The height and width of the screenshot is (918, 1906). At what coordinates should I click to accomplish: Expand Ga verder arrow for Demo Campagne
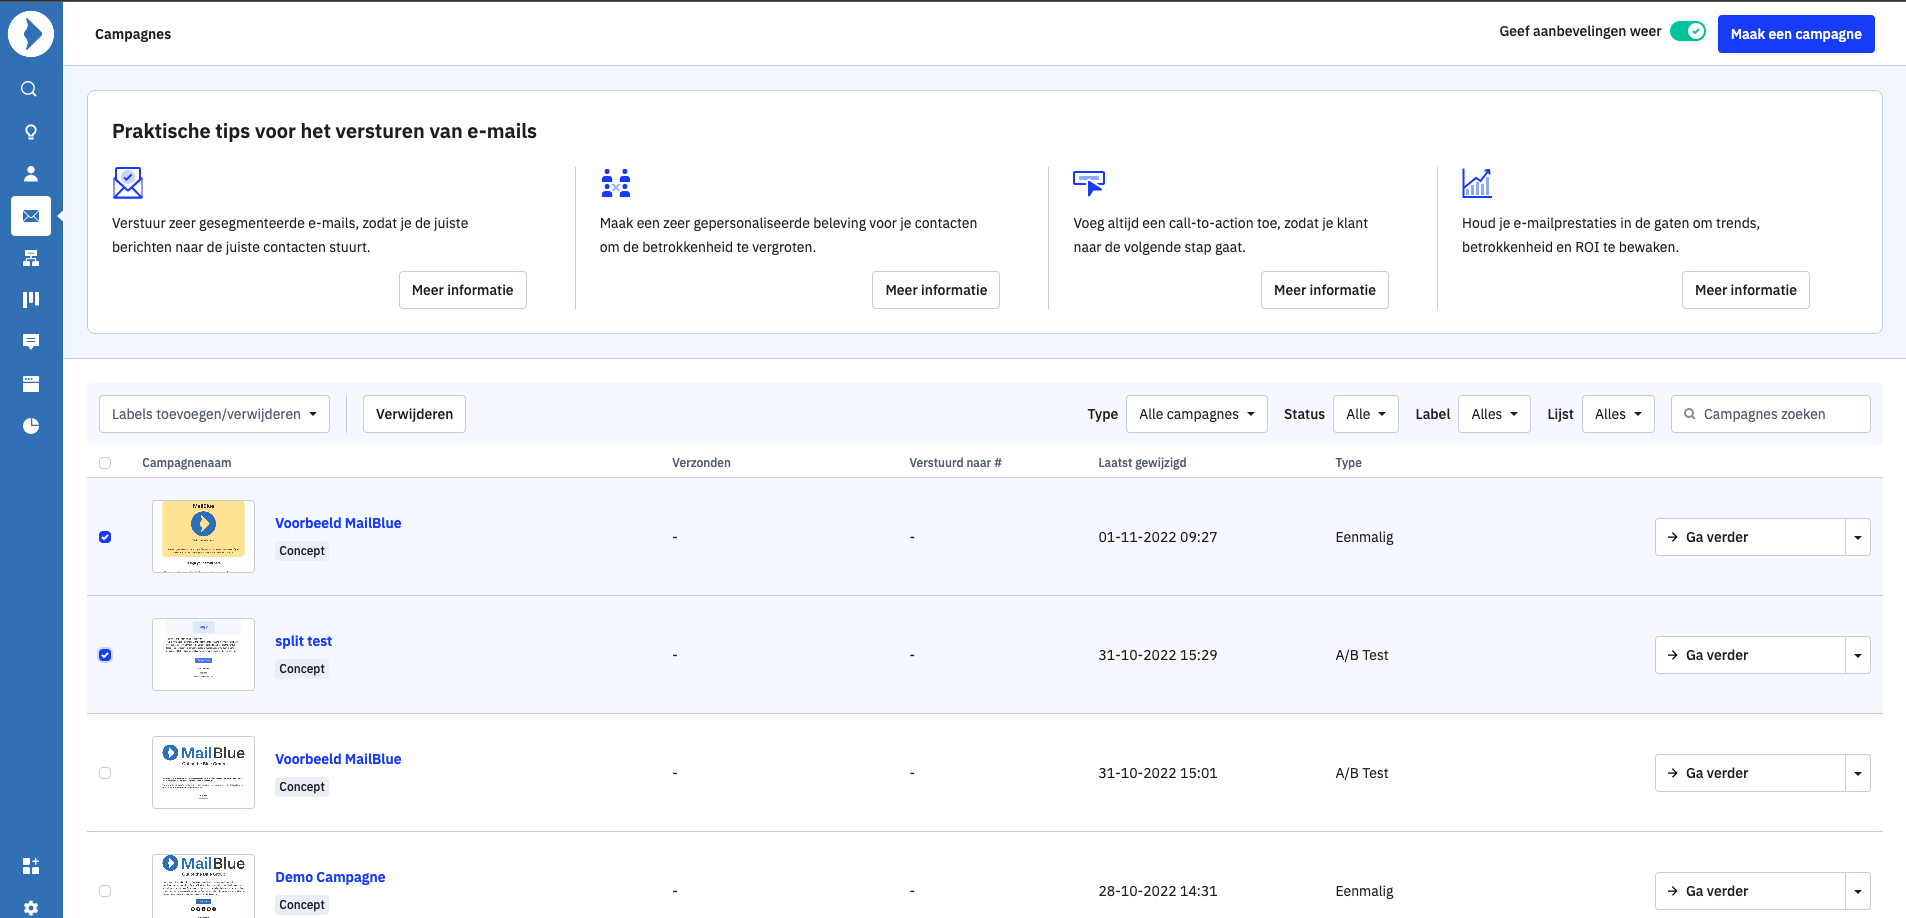point(1858,891)
